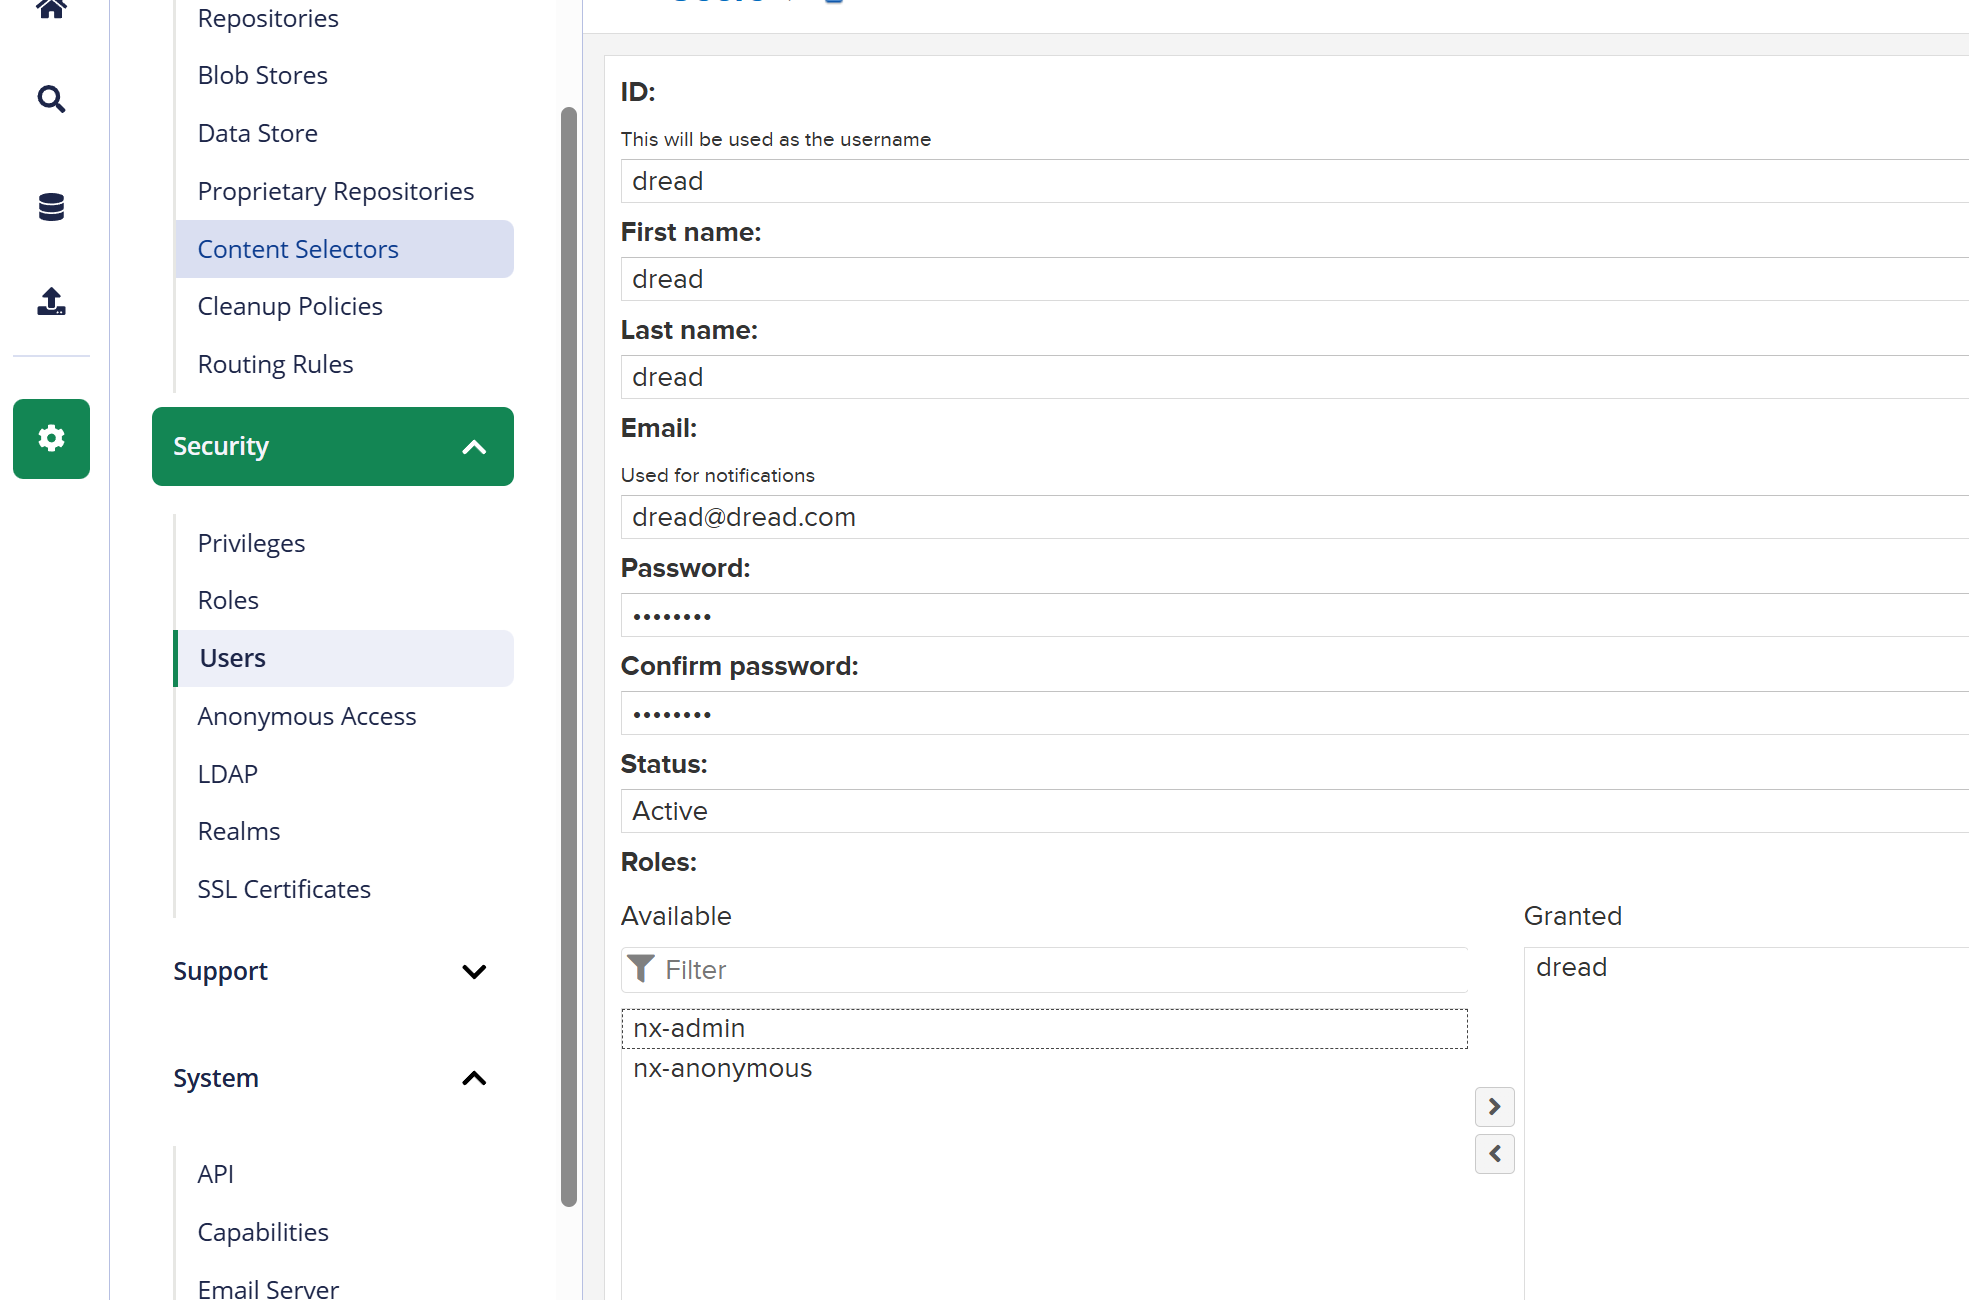Collapse the Security section
The width and height of the screenshot is (1969, 1300).
coord(474,447)
